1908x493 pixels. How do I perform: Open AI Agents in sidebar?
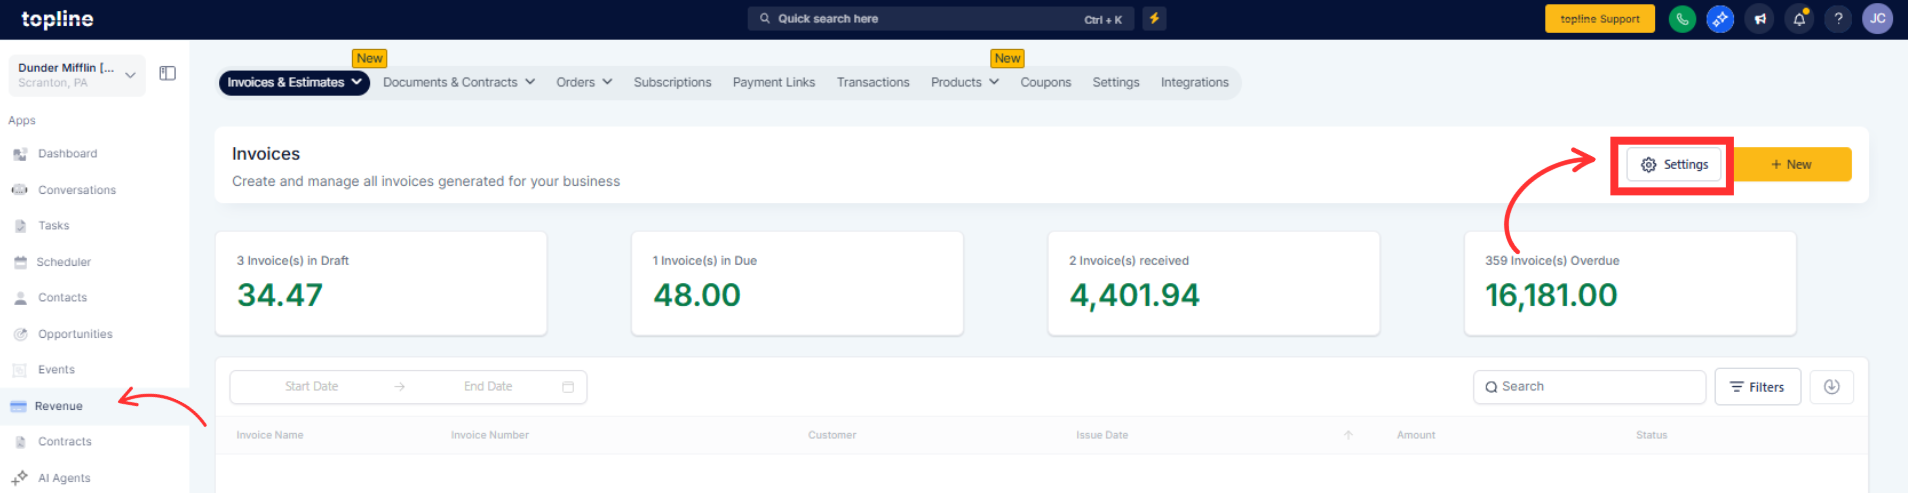(64, 478)
